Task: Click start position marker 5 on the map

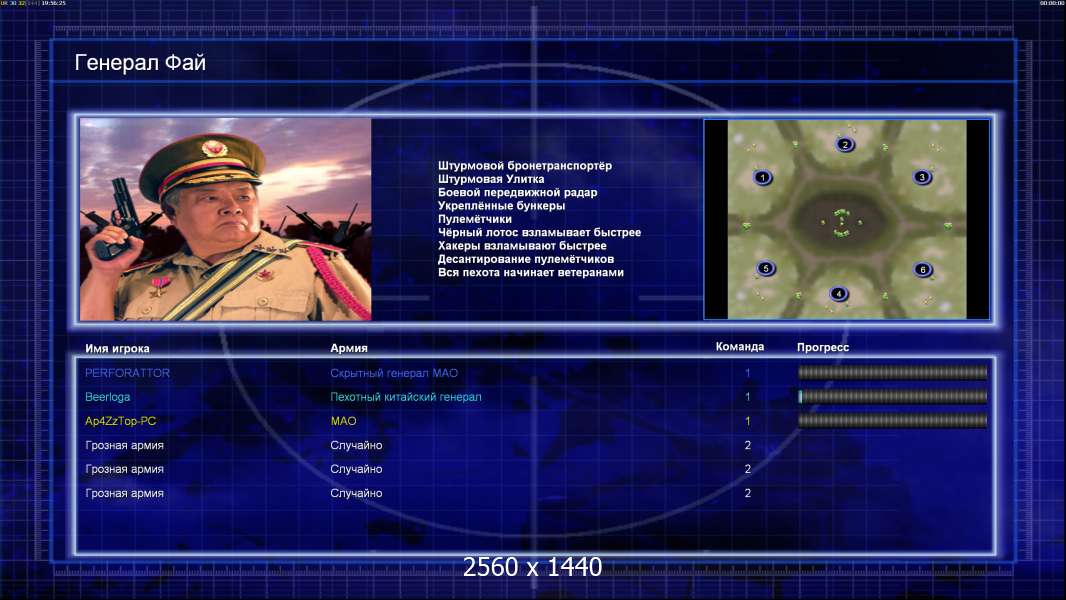Action: pyautogui.click(x=766, y=268)
